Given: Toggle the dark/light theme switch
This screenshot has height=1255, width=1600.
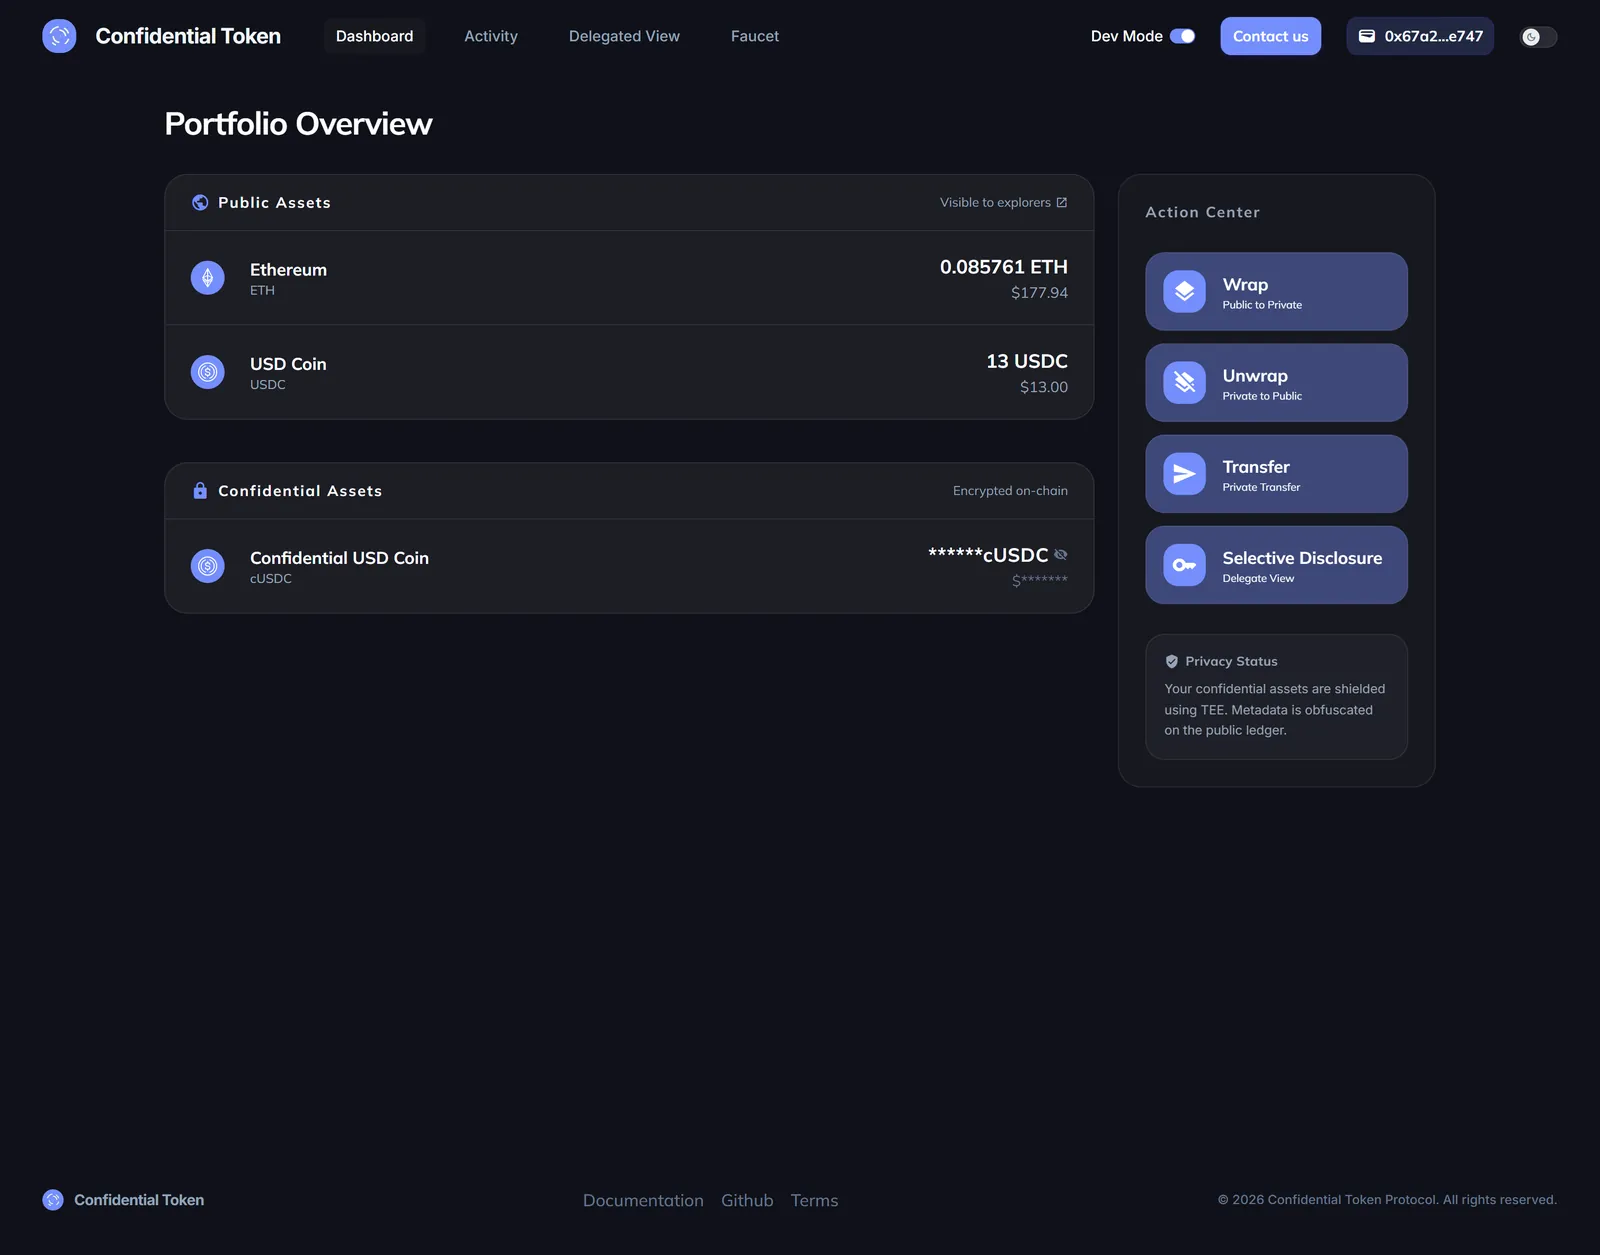Looking at the screenshot, I should 1539,37.
